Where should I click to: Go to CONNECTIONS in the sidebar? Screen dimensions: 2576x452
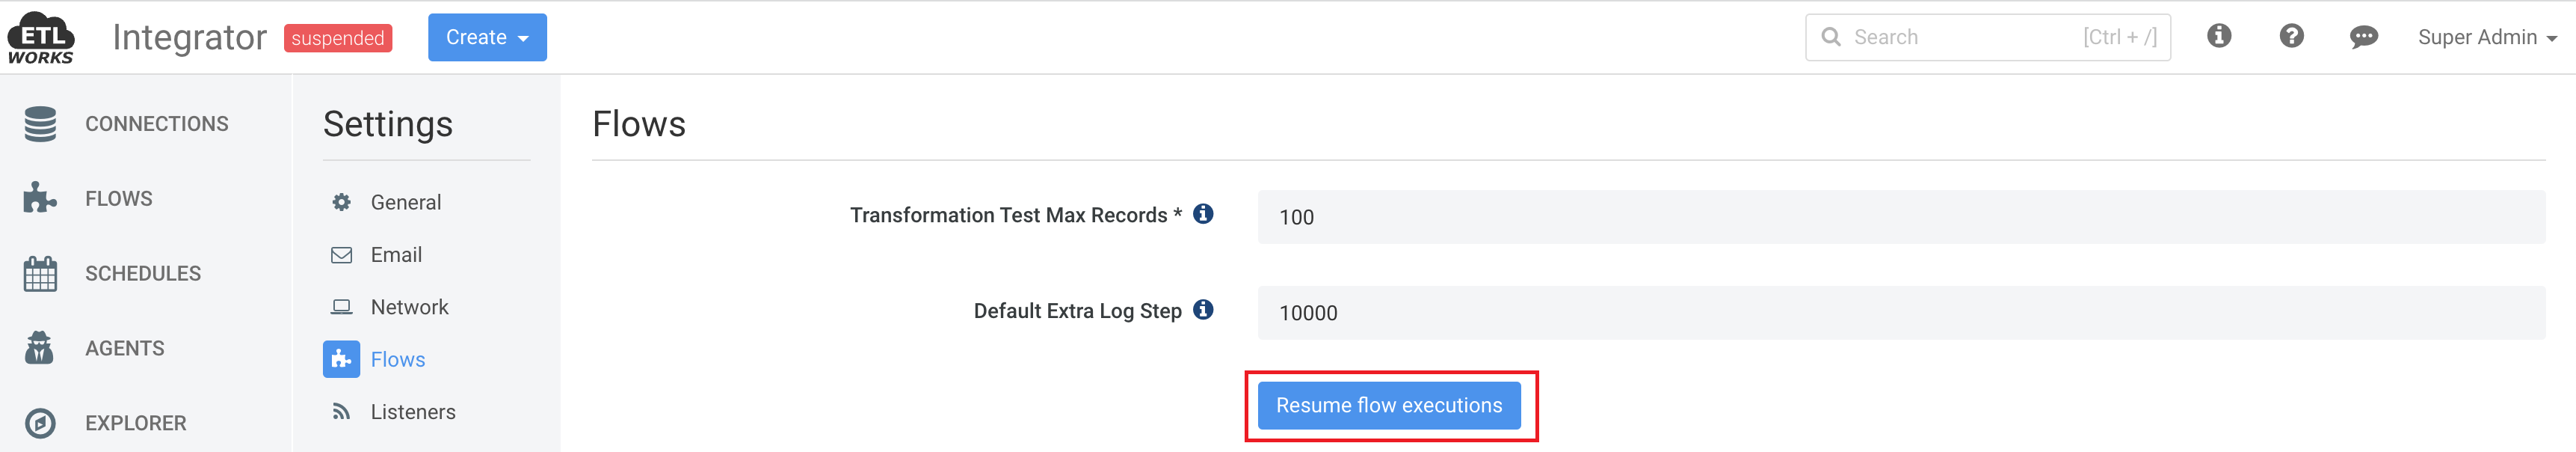(157, 124)
